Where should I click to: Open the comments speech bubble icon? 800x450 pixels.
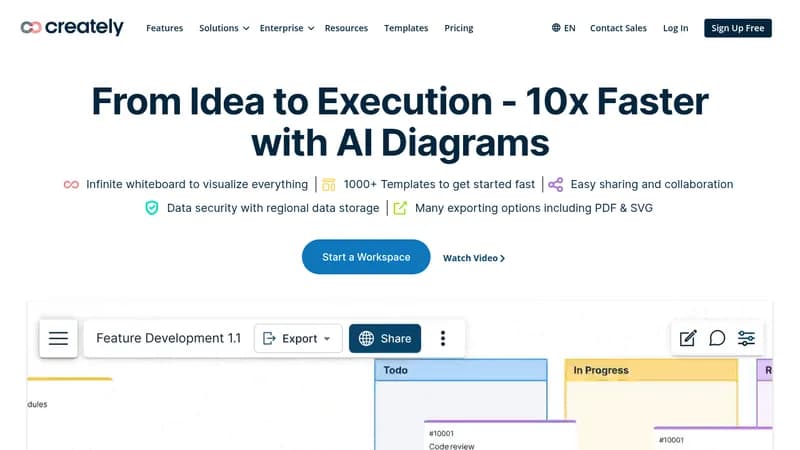pyautogui.click(x=717, y=338)
